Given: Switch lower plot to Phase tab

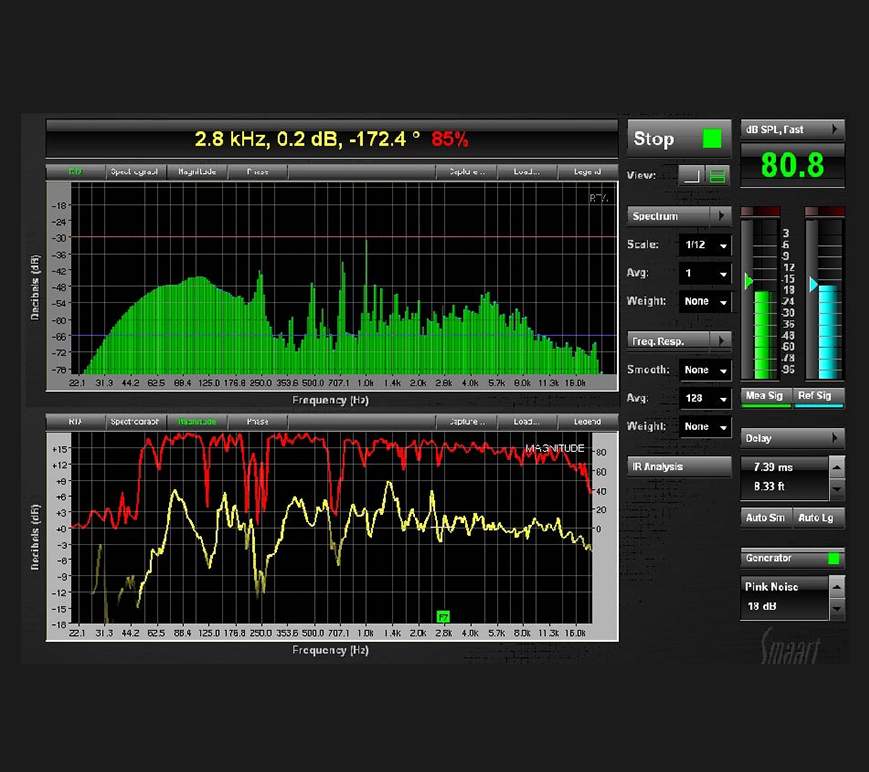Looking at the screenshot, I should (258, 422).
